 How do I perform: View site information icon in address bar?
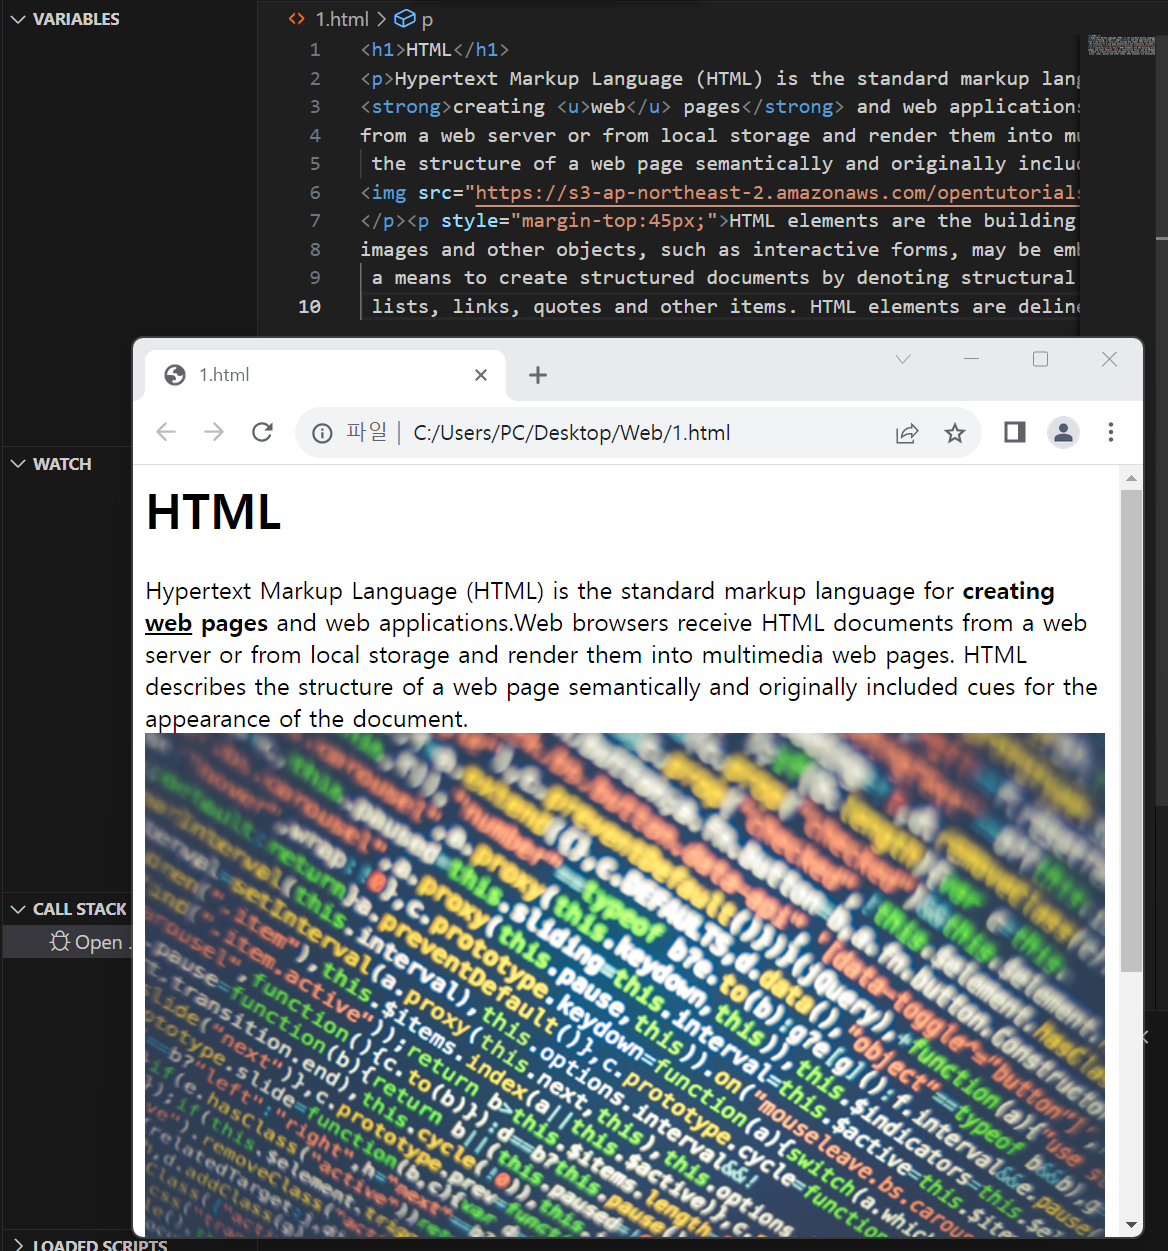click(x=322, y=433)
